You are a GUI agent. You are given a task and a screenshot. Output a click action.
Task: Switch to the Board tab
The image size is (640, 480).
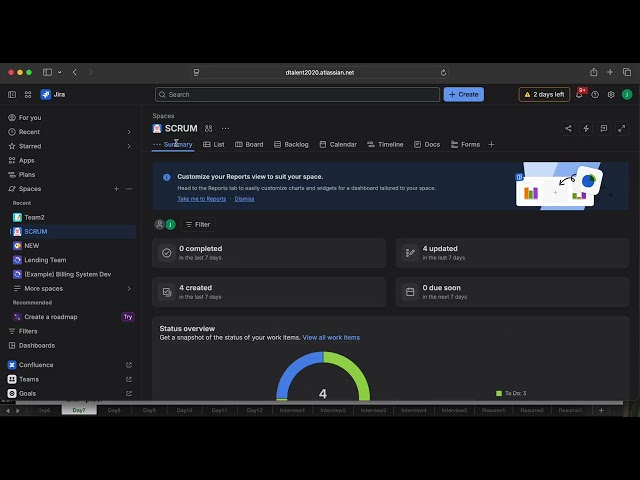pos(249,144)
